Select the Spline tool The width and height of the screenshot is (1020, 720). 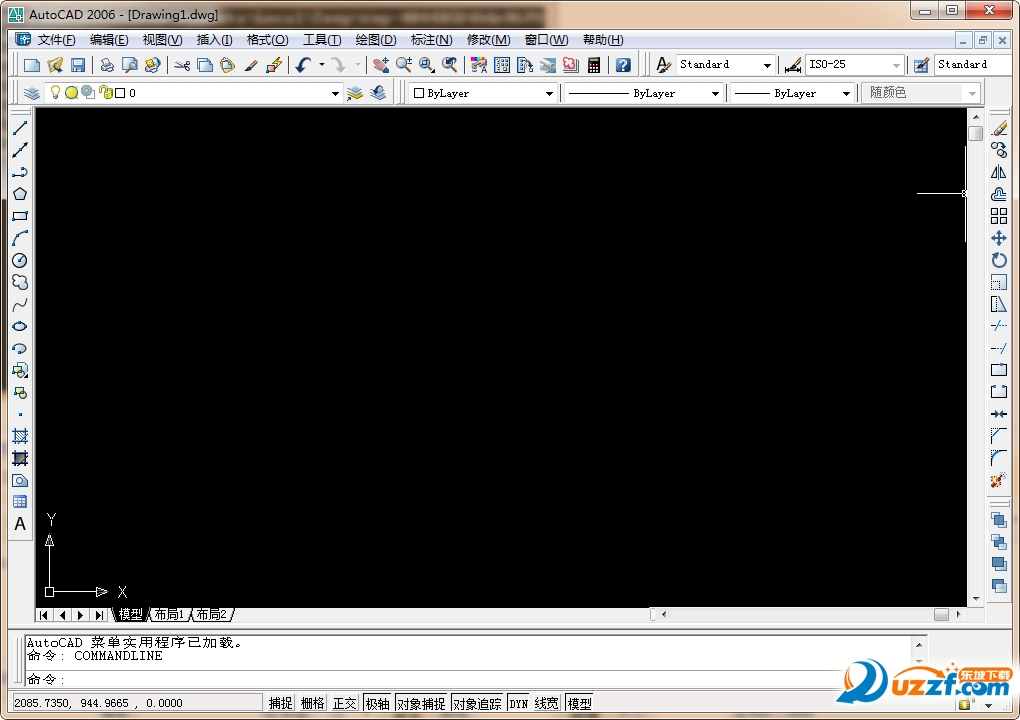point(20,304)
